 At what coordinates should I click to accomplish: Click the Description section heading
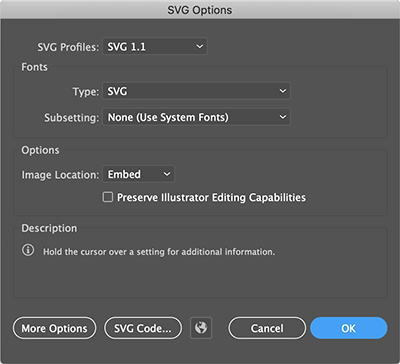(x=49, y=228)
